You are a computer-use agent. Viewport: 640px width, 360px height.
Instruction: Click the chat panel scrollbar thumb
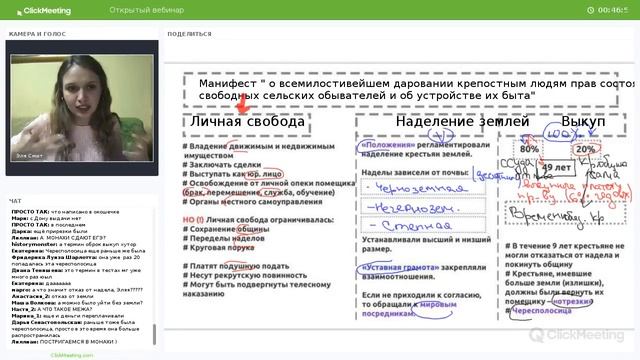(154, 334)
